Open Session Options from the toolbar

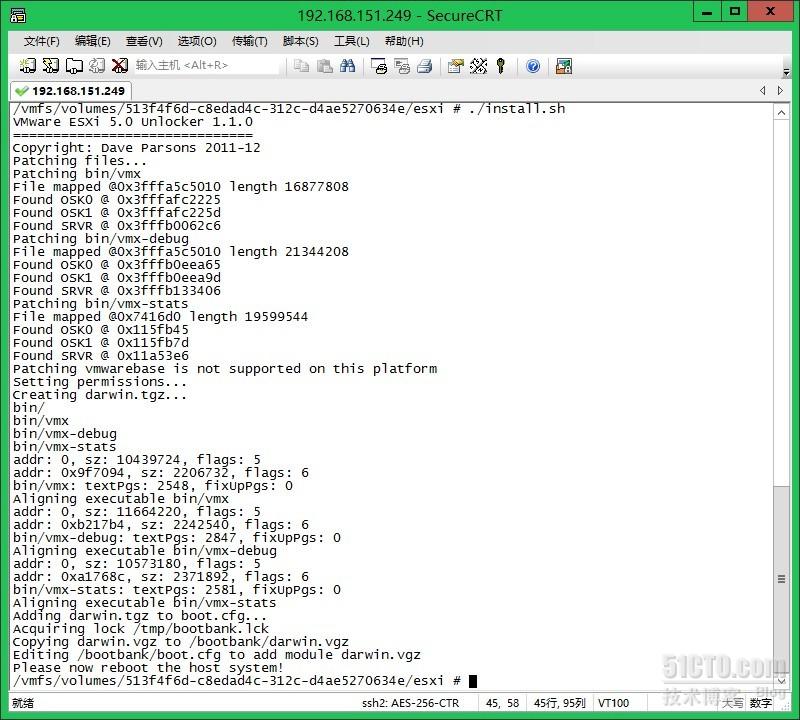tap(455, 66)
